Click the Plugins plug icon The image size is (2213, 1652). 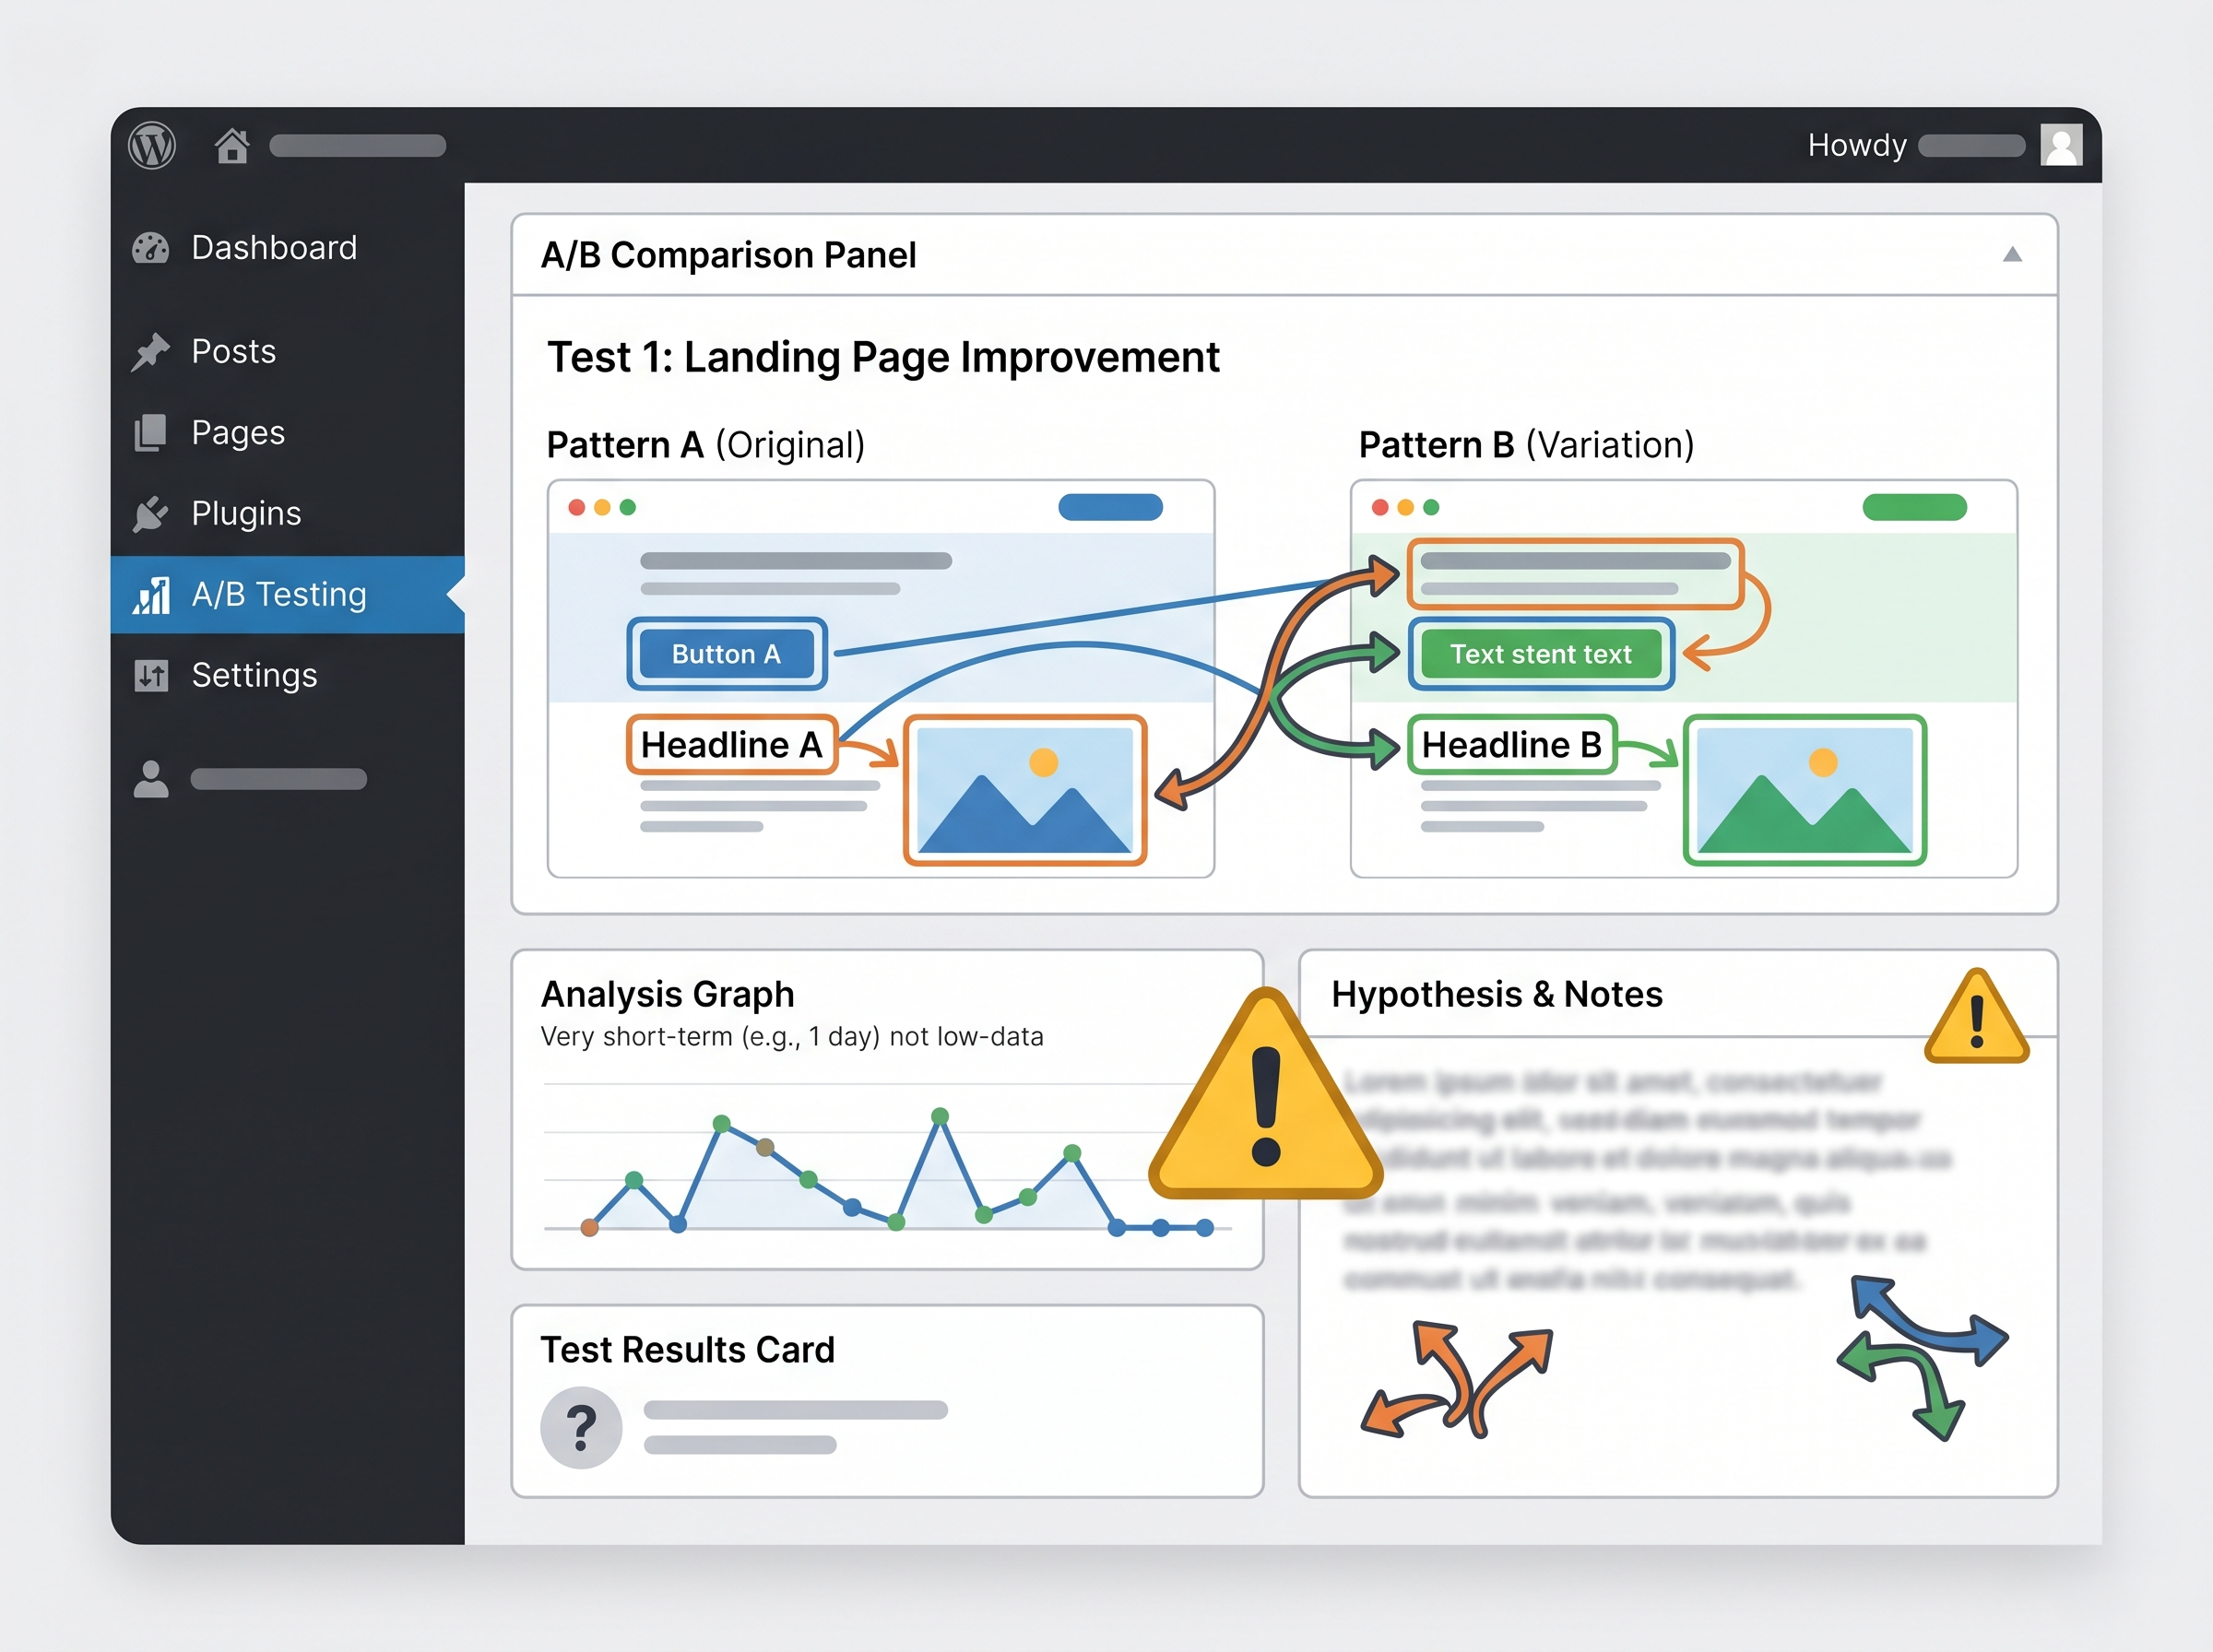(151, 514)
